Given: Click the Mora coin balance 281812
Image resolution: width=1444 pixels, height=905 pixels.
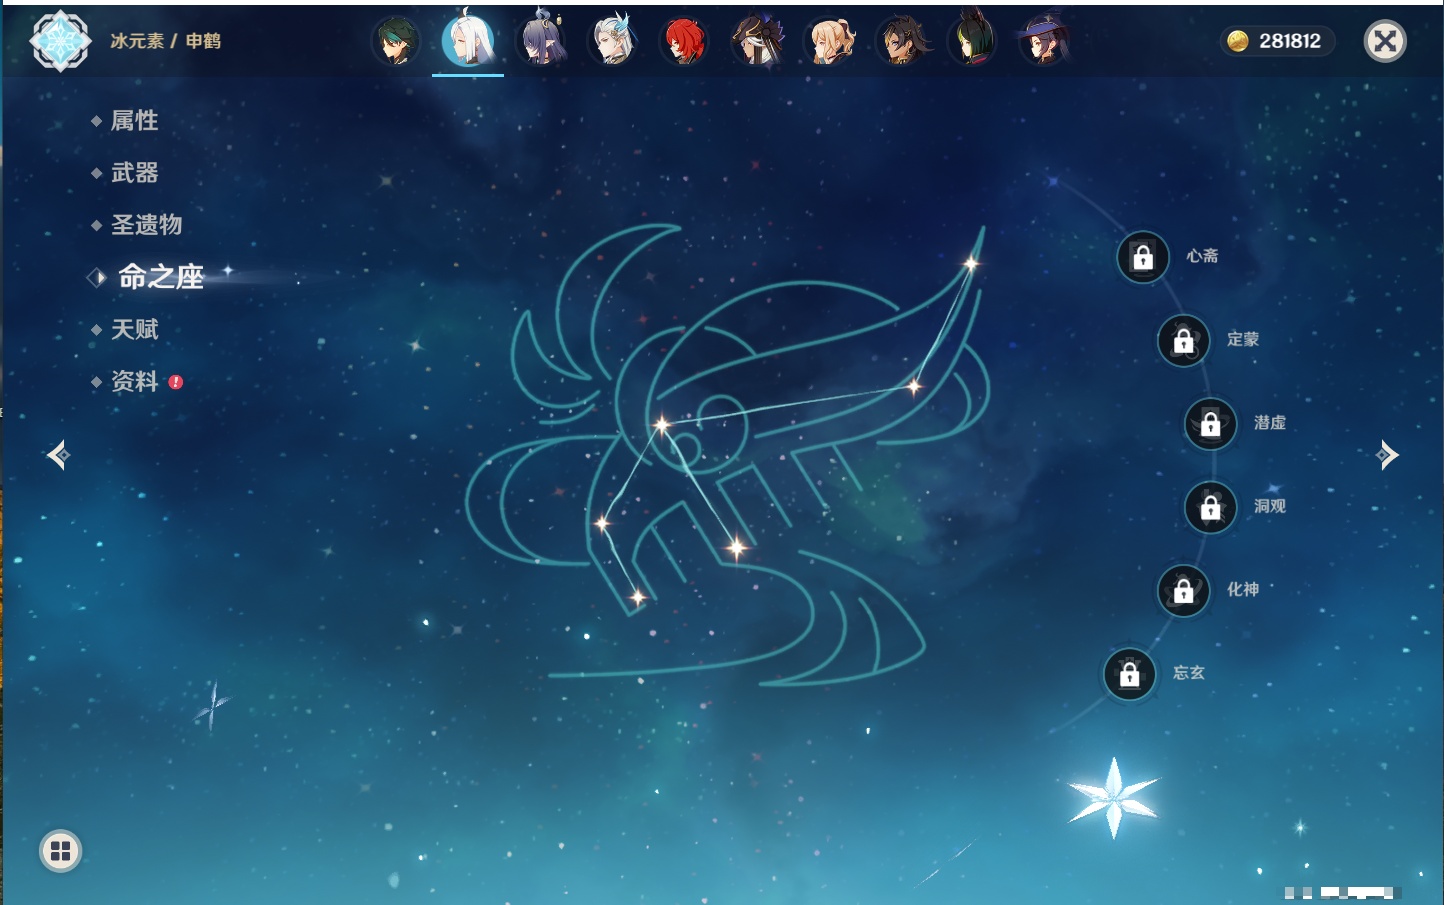Looking at the screenshot, I should point(1277,41).
